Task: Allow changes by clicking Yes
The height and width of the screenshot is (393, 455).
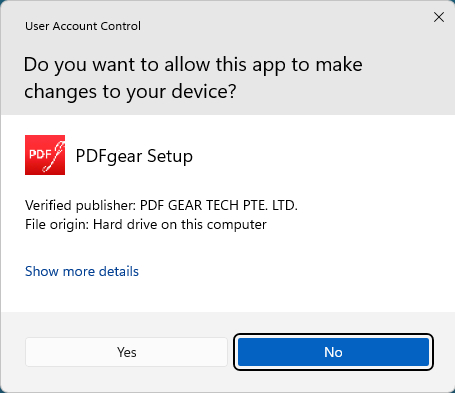Action: pyautogui.click(x=126, y=352)
